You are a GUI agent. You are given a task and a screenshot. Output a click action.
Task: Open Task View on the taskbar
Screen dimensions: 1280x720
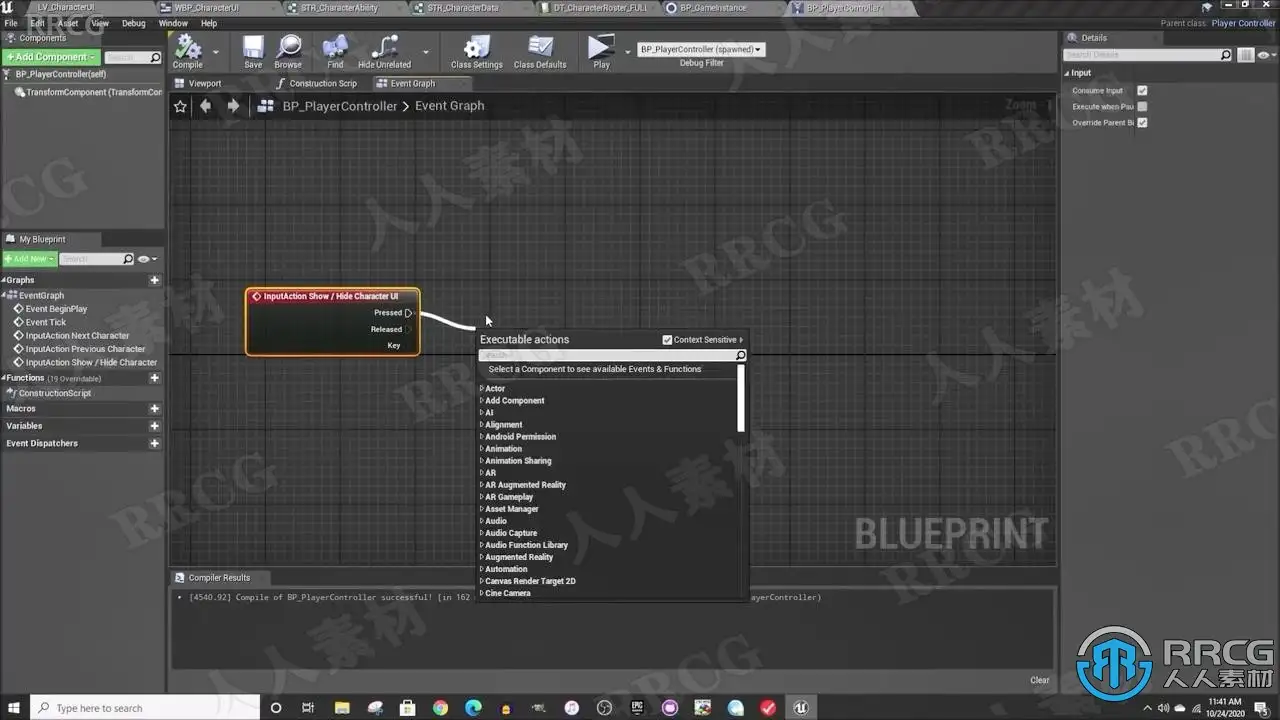click(308, 708)
